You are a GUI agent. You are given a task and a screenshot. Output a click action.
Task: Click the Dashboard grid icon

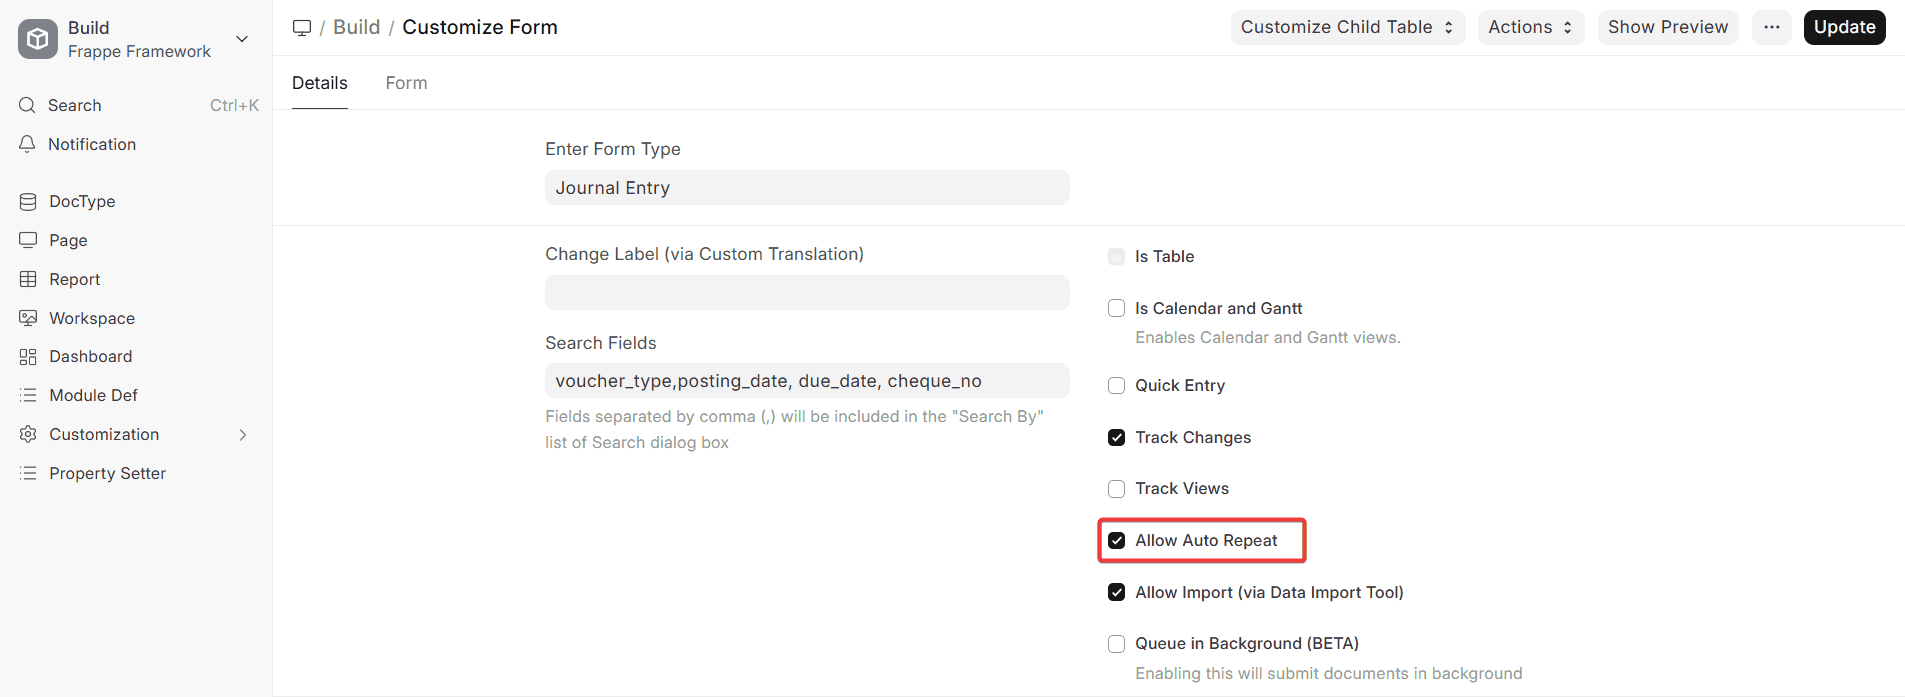(x=28, y=356)
